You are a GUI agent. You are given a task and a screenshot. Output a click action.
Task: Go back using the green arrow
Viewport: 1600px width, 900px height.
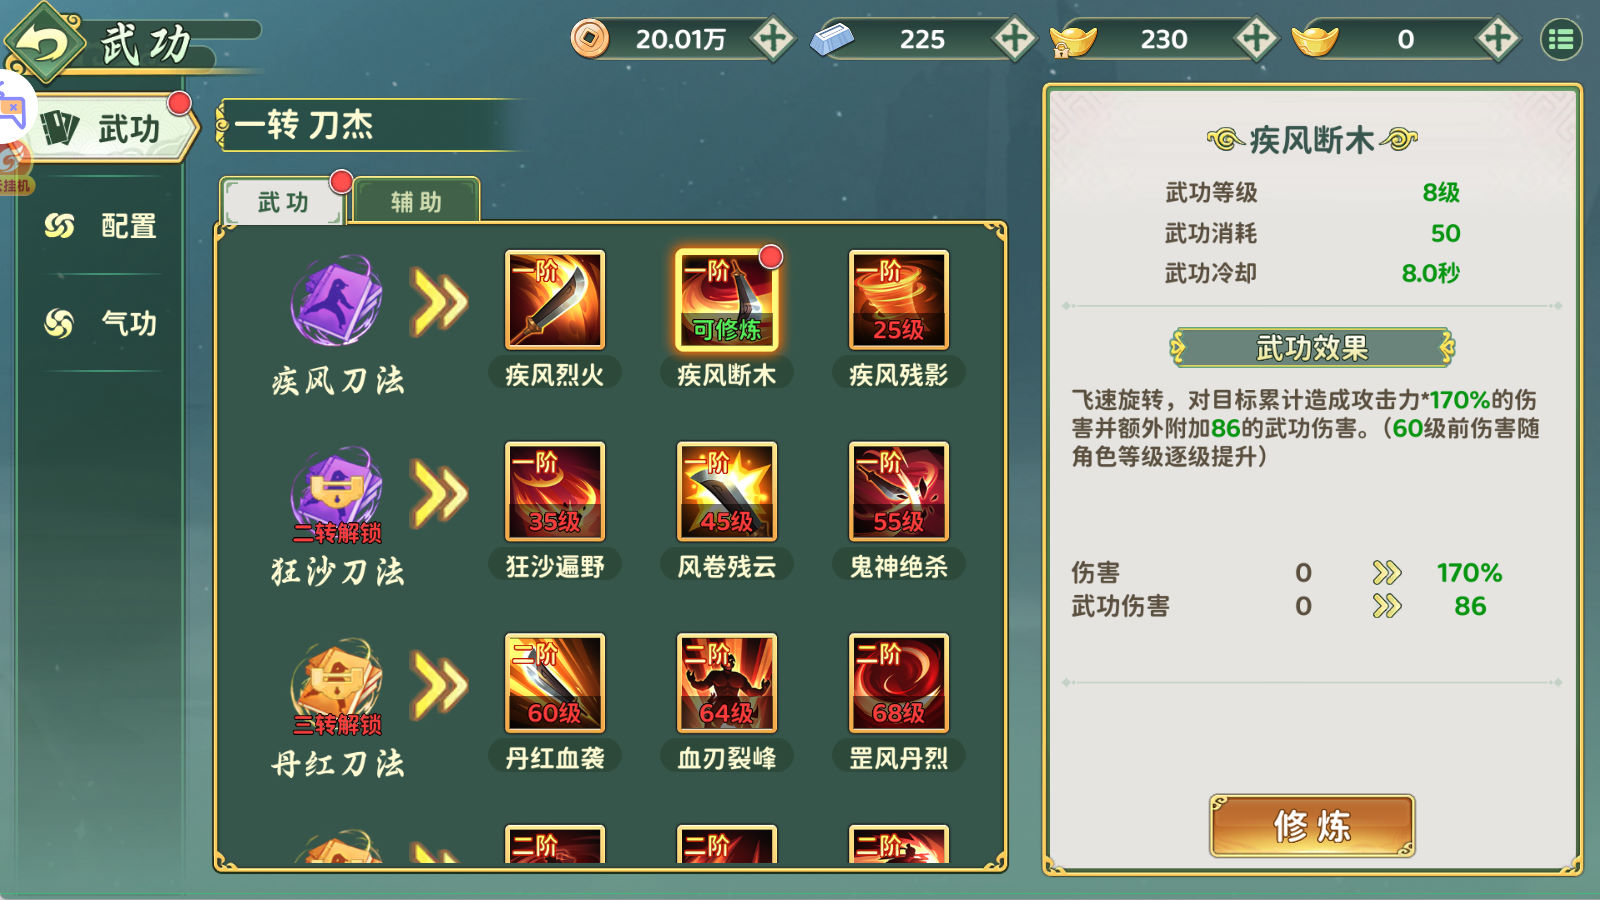click(x=44, y=43)
